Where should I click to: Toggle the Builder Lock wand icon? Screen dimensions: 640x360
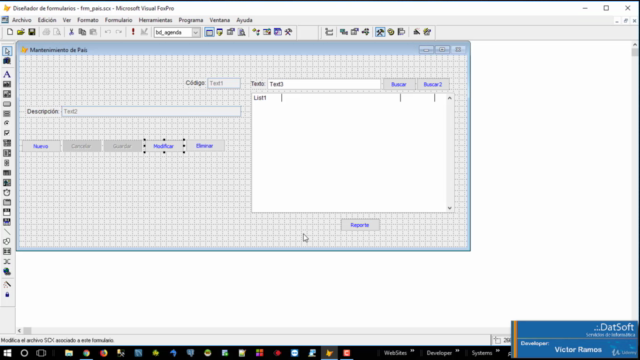tap(7, 284)
